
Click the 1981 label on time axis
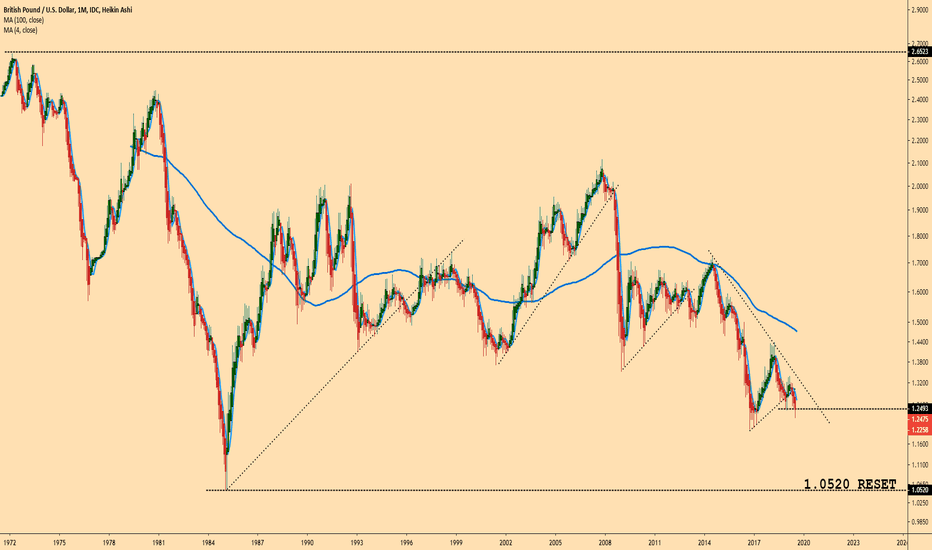[158, 542]
